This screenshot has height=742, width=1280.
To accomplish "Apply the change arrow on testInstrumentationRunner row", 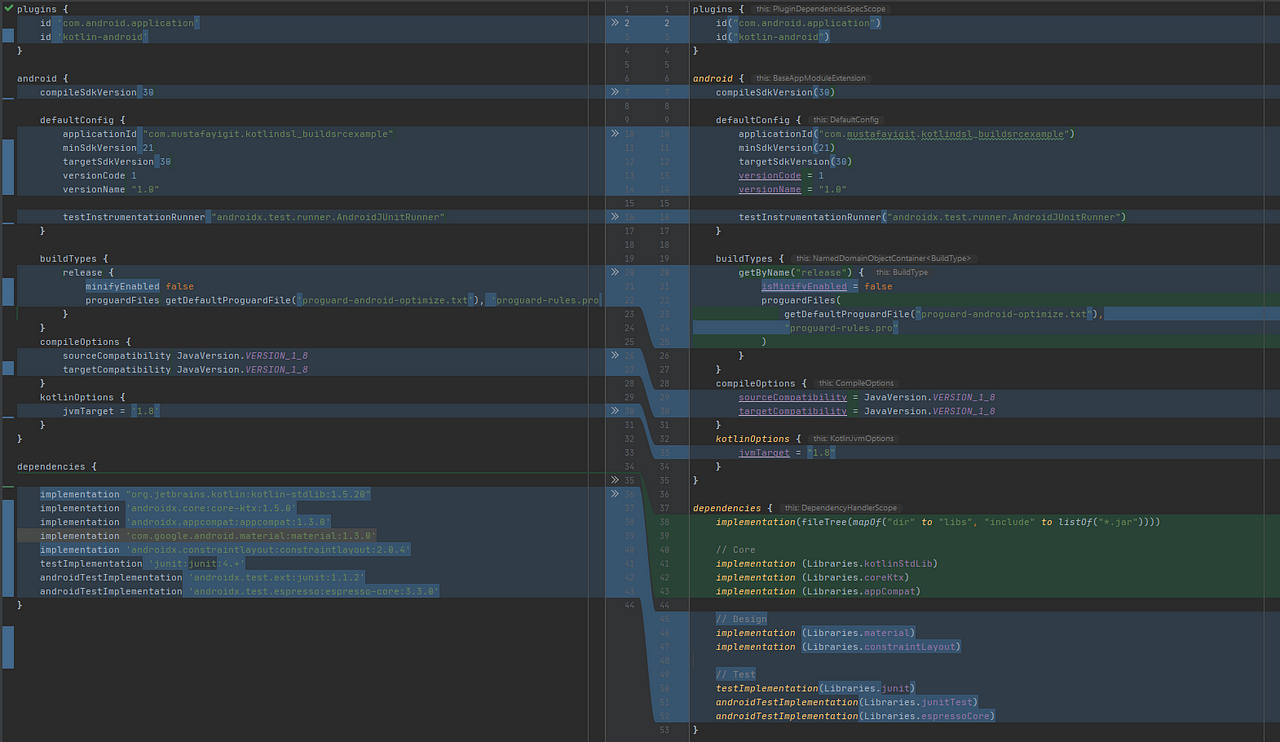I will (616, 217).
